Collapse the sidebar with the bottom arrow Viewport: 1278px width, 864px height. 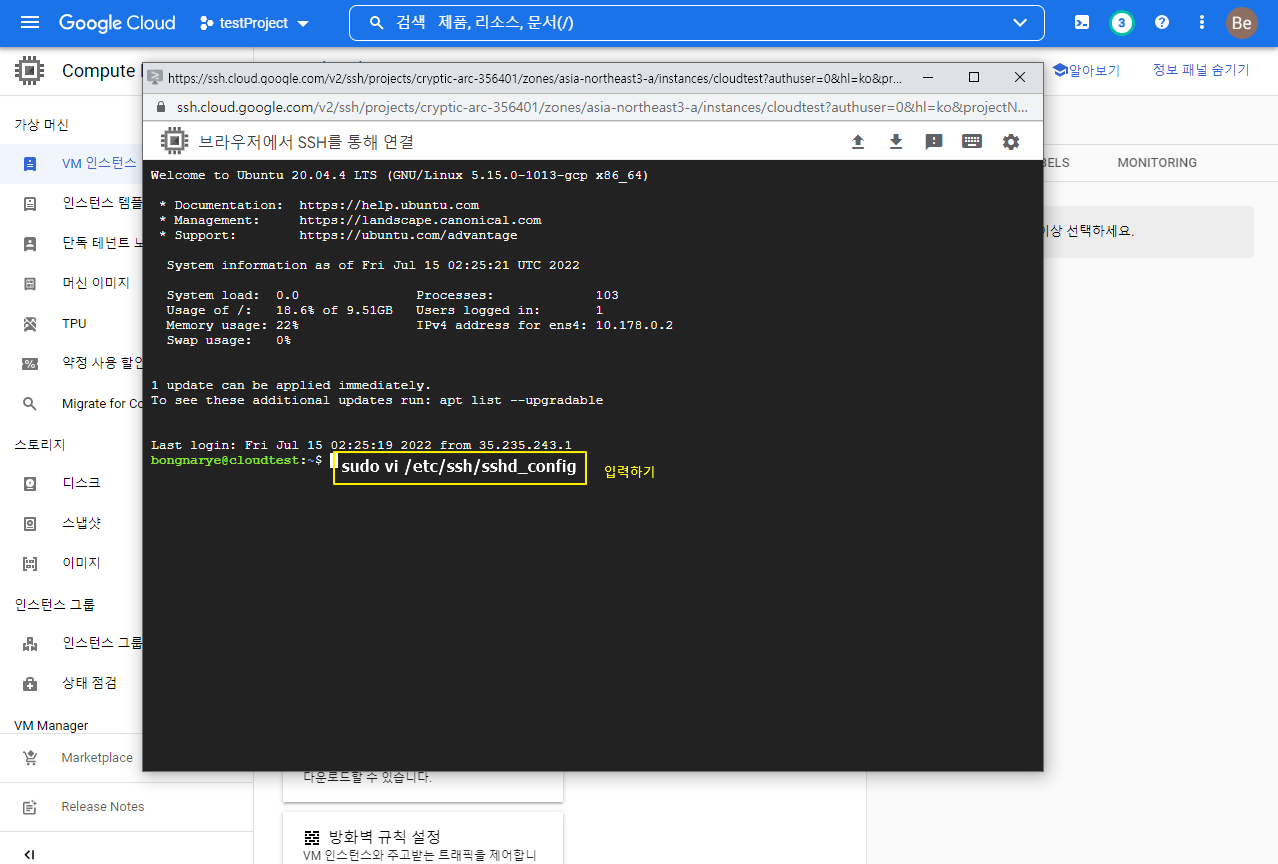pyautogui.click(x=29, y=854)
